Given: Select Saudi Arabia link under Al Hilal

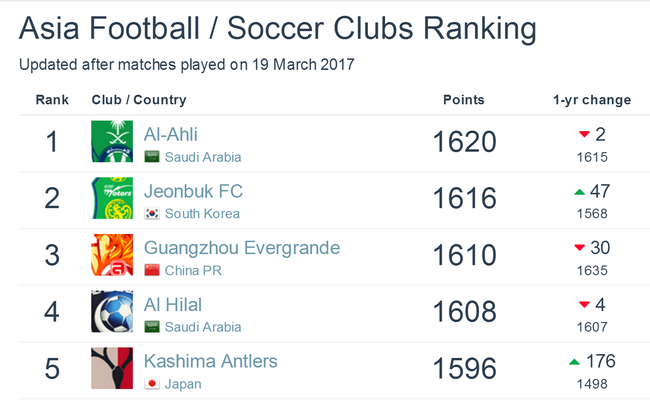Looking at the screenshot, I should (203, 327).
